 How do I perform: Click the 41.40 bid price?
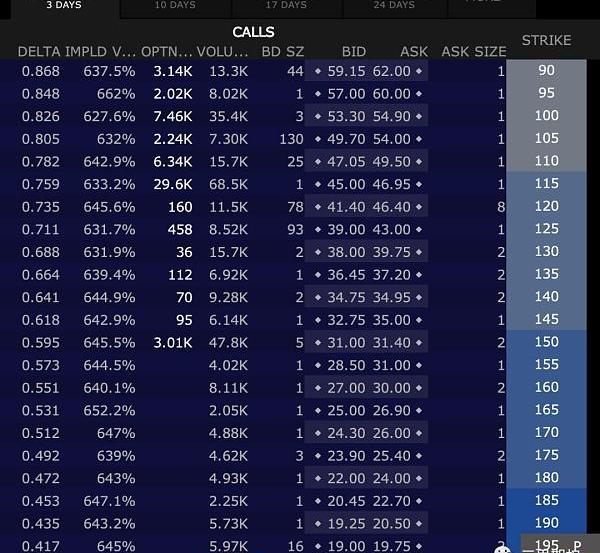346,207
